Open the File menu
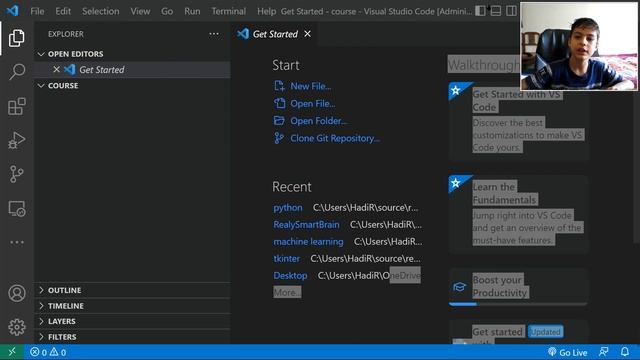 (37, 11)
